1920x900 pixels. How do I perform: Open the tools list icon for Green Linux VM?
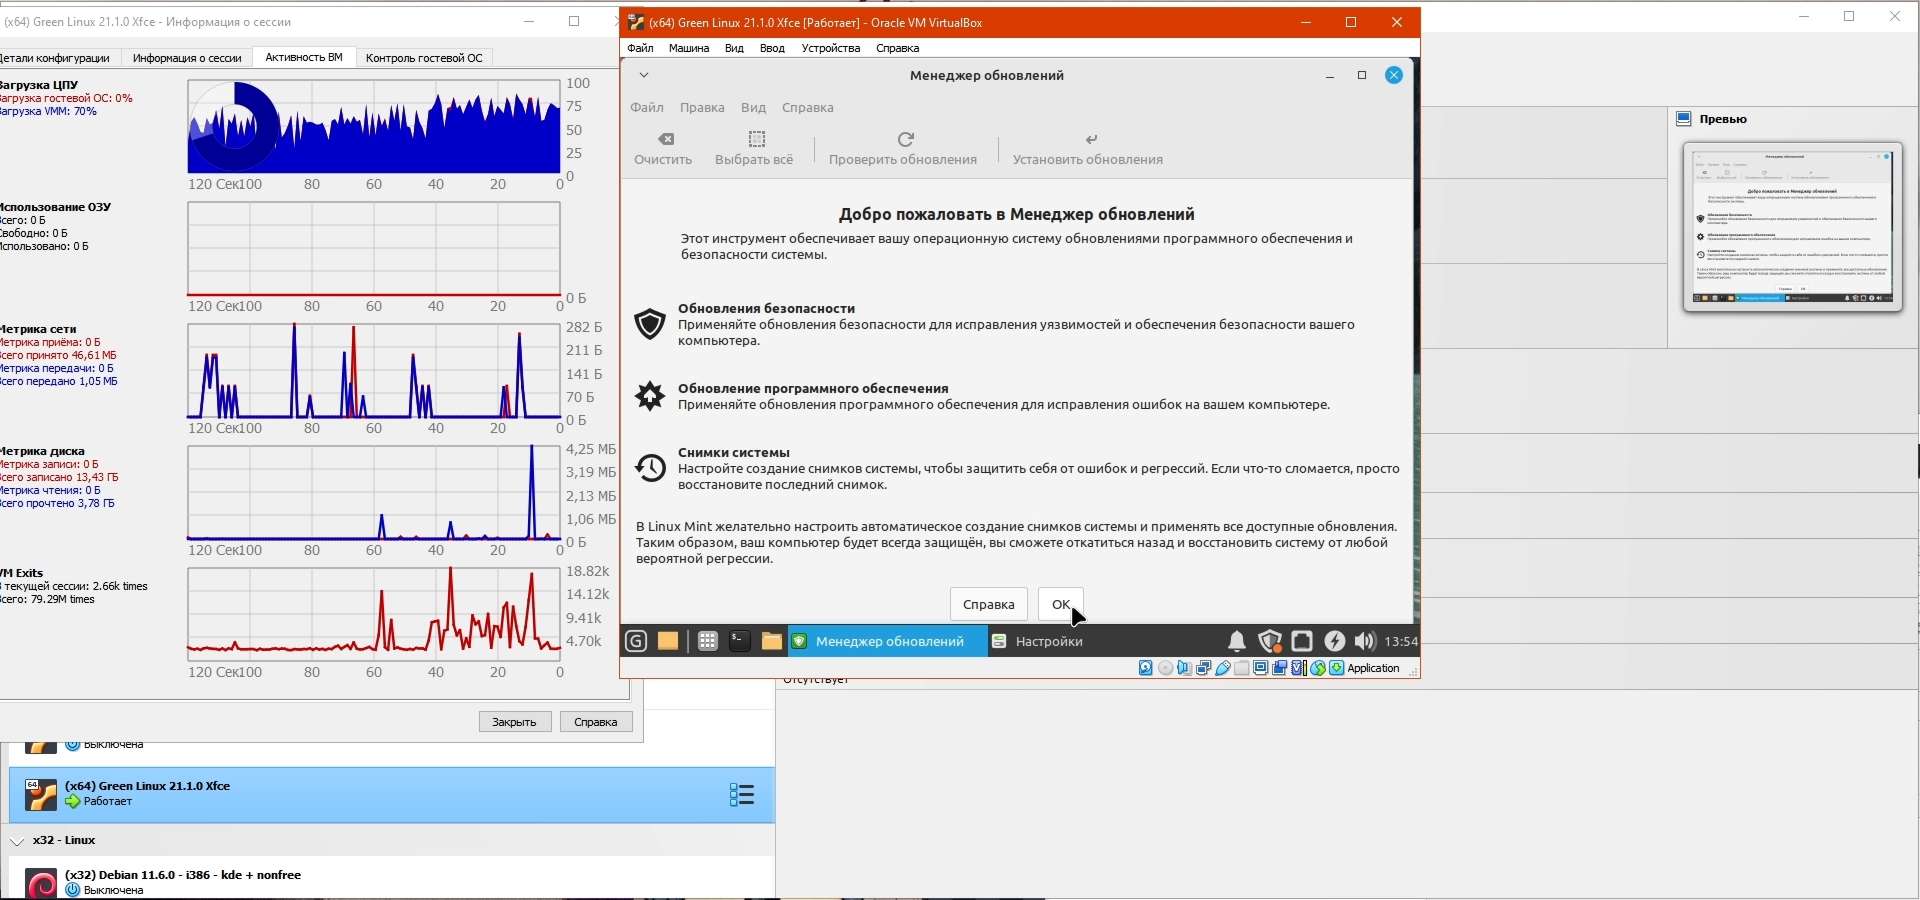point(742,795)
